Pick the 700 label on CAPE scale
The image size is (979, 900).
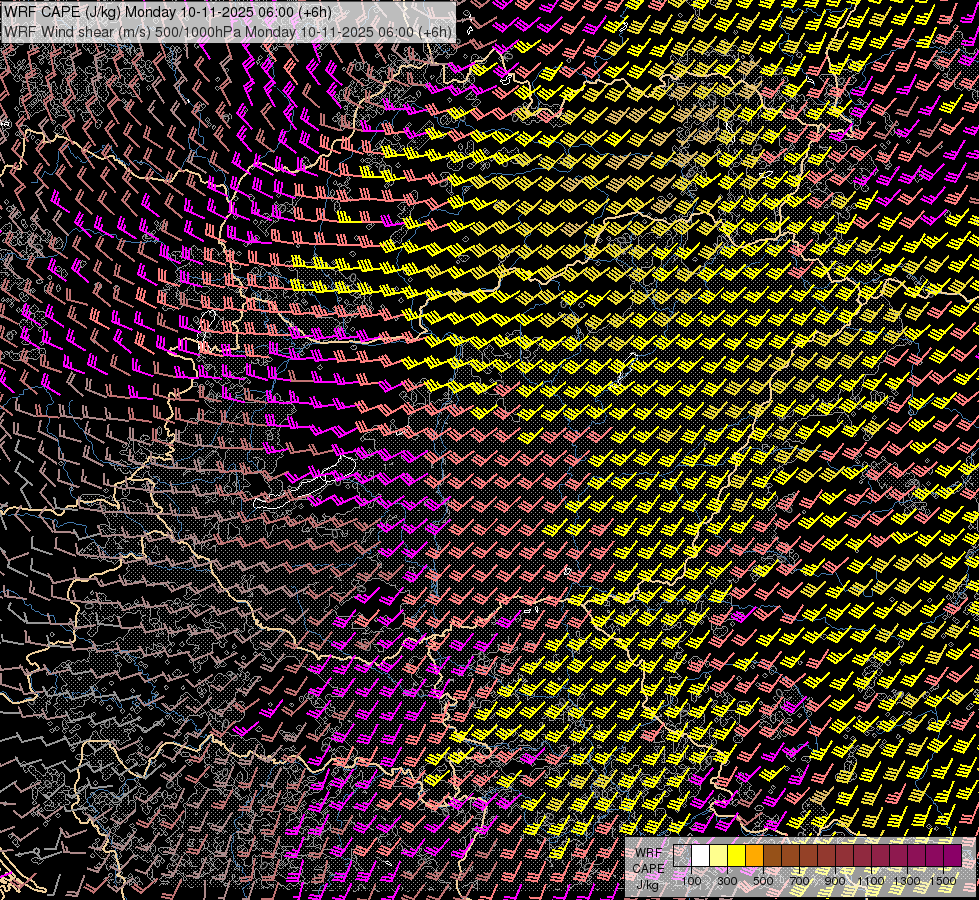[799, 881]
